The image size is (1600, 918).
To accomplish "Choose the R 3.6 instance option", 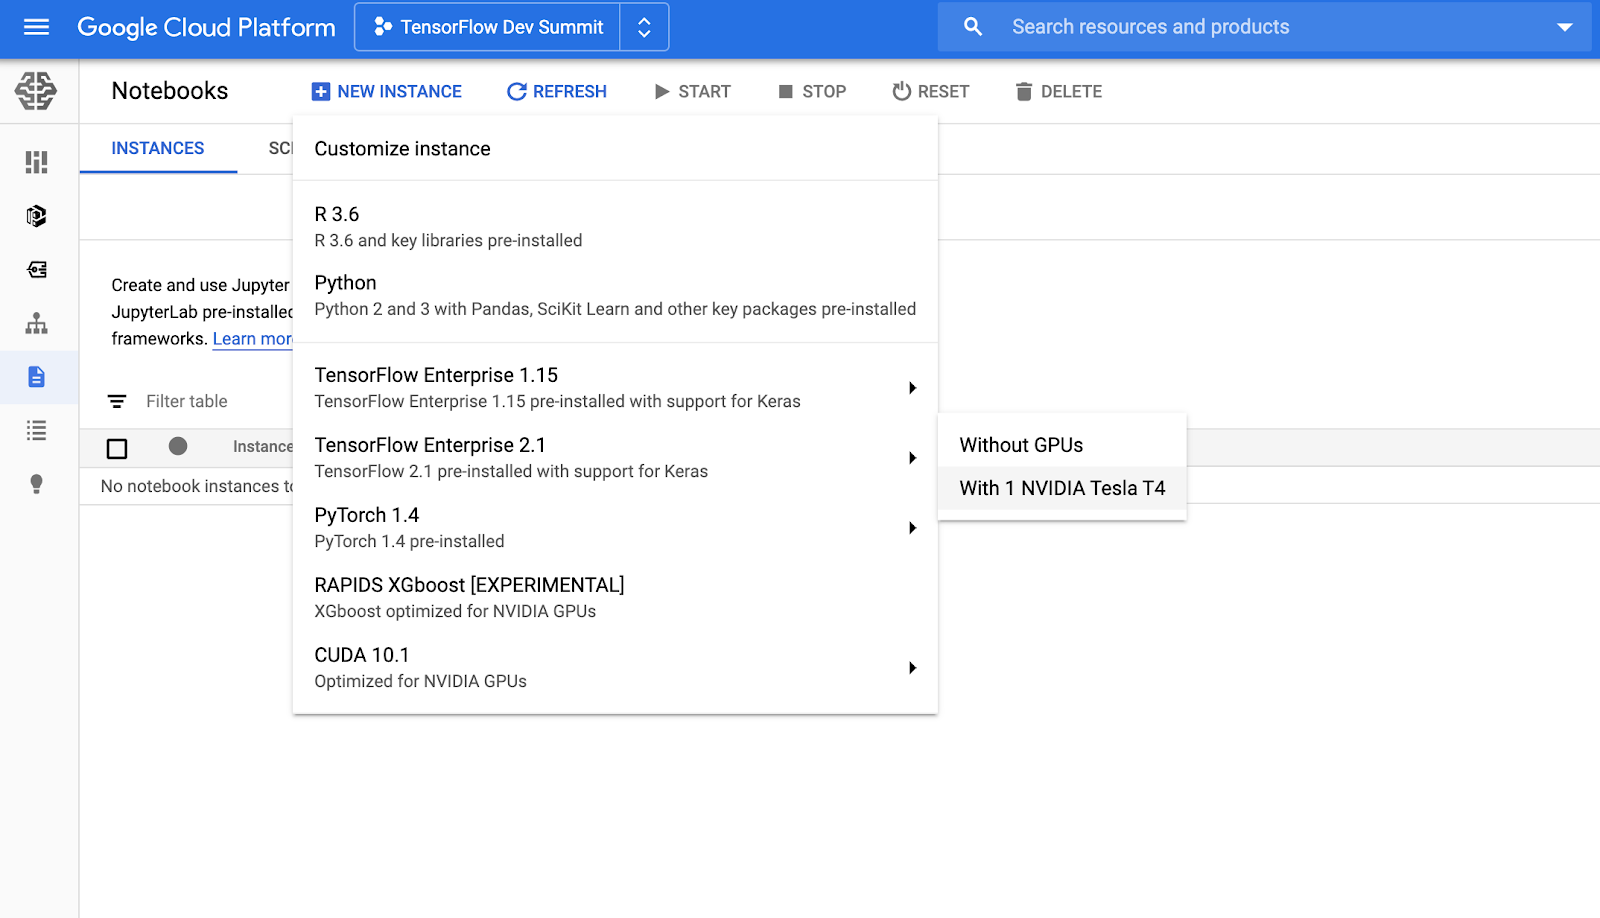I will click(615, 227).
